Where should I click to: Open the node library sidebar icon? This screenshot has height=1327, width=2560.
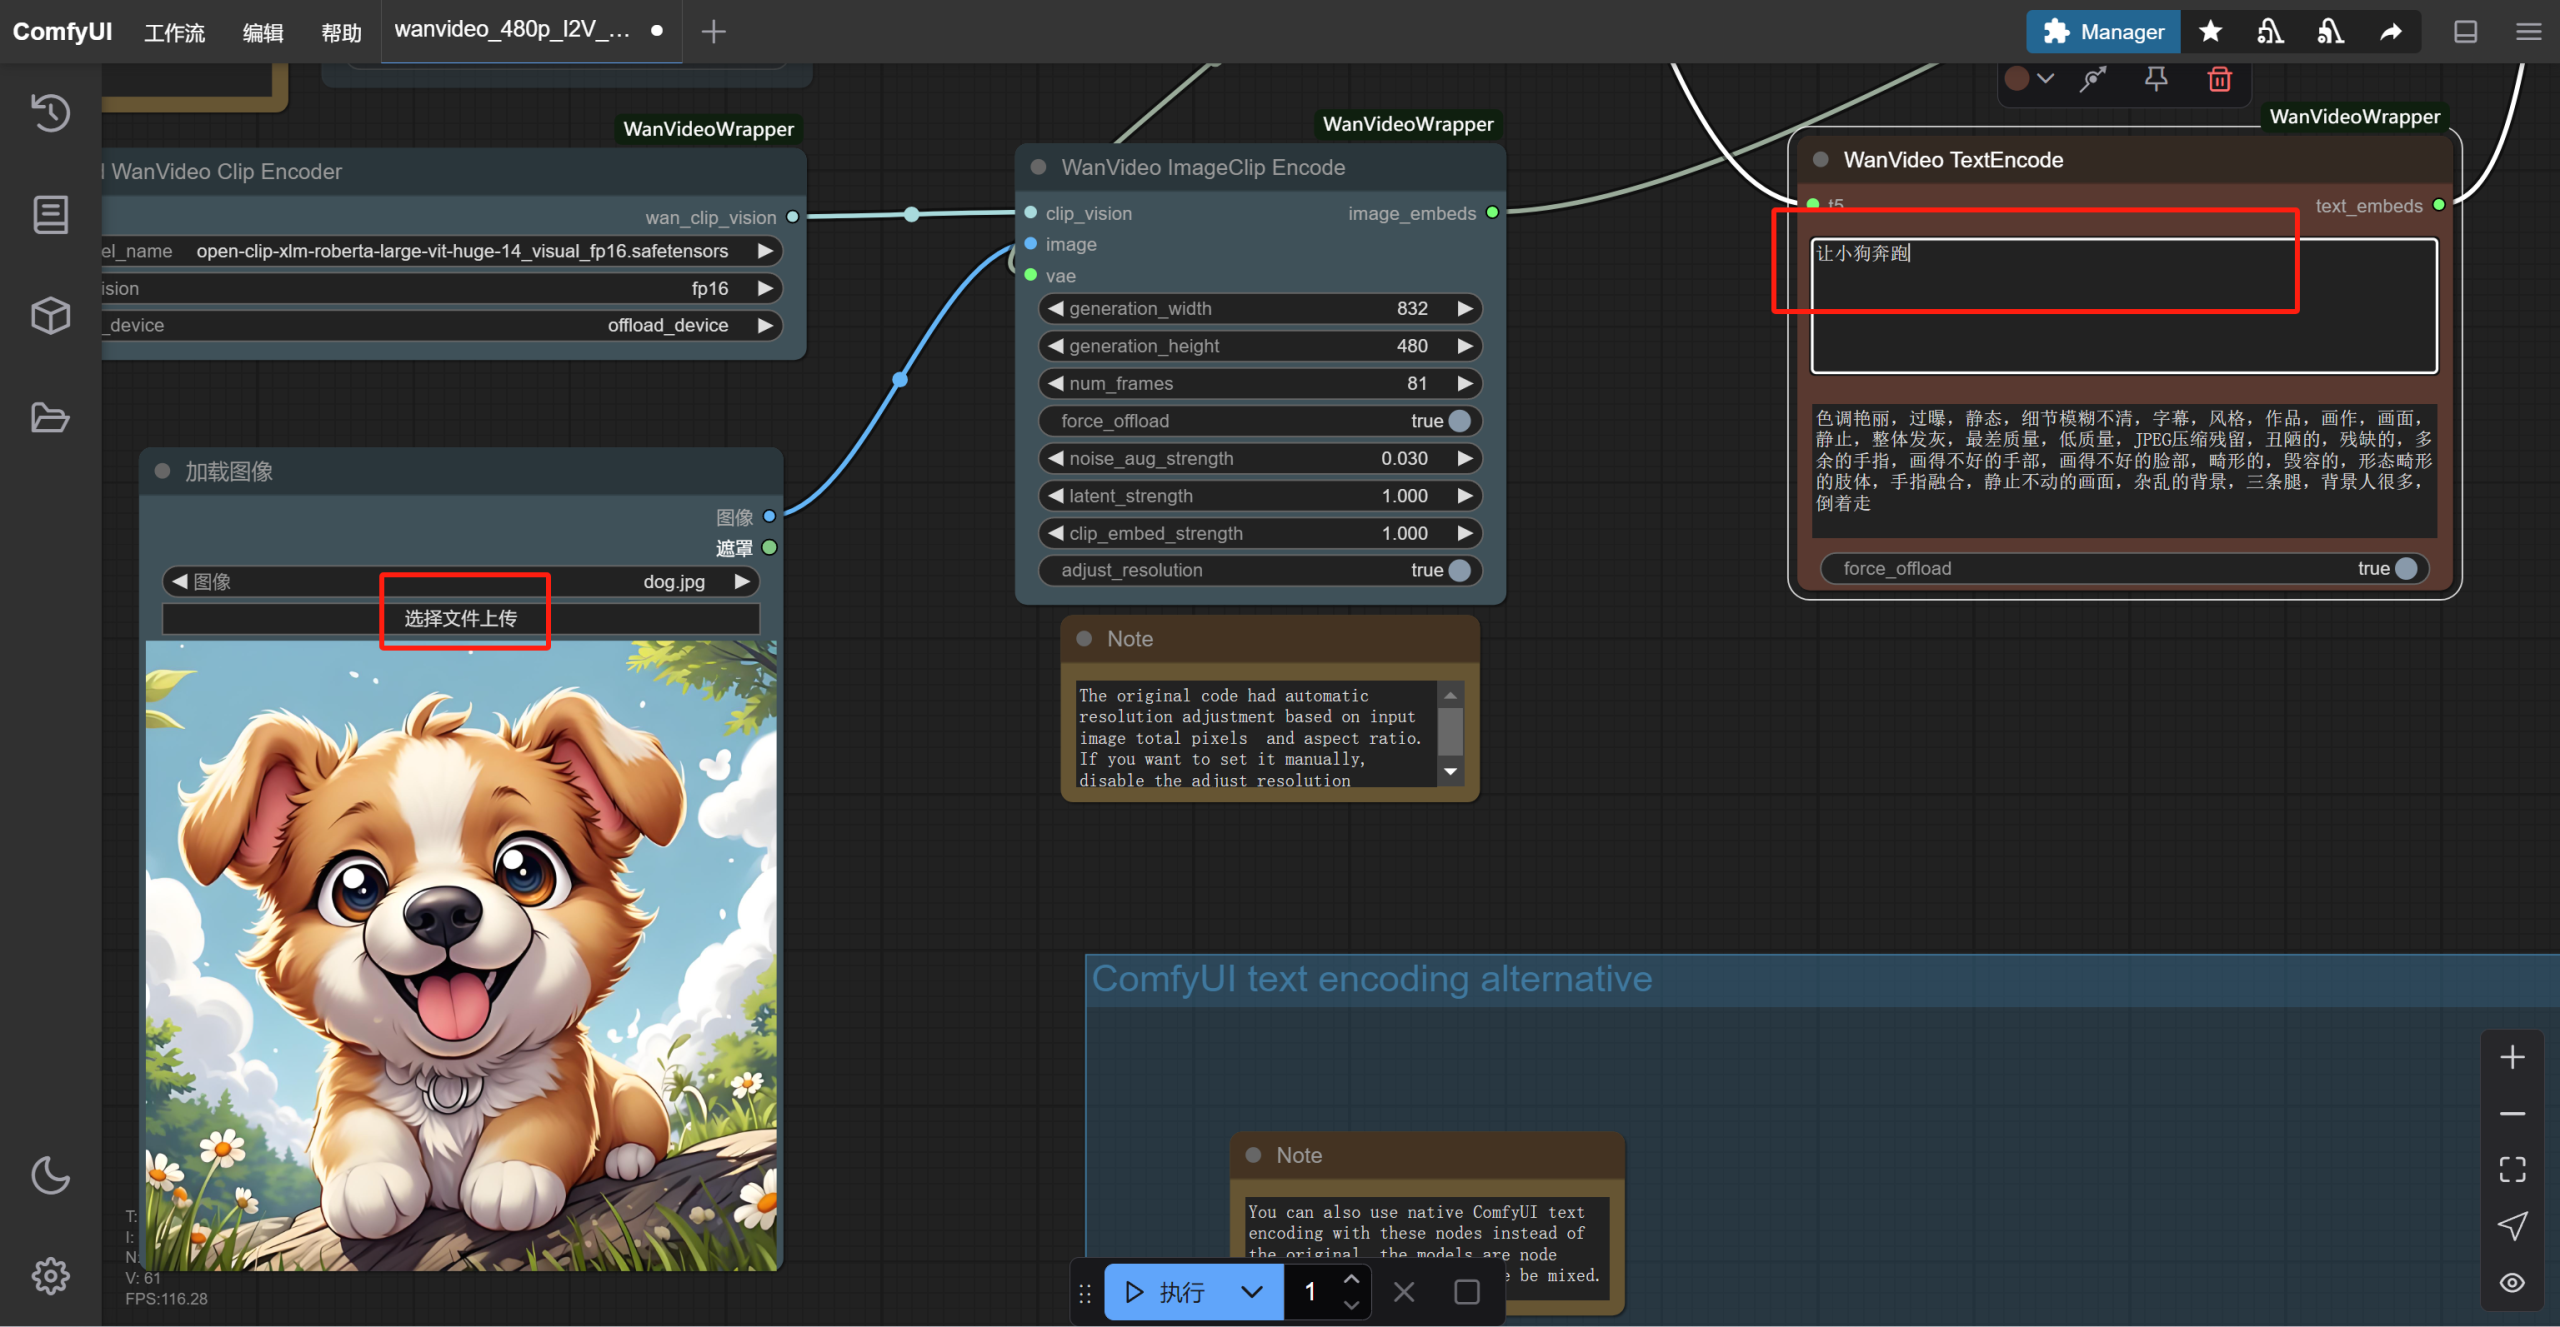point(50,214)
